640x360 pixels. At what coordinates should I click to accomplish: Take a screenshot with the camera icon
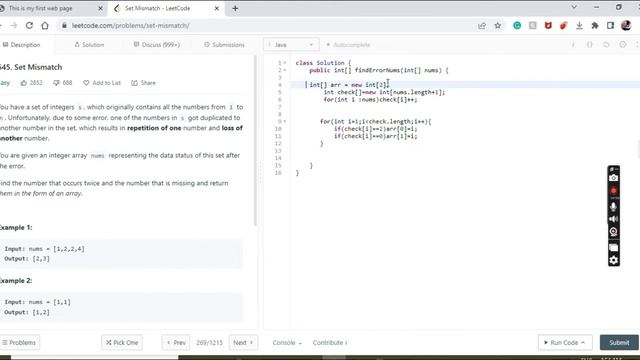[x=613, y=178]
